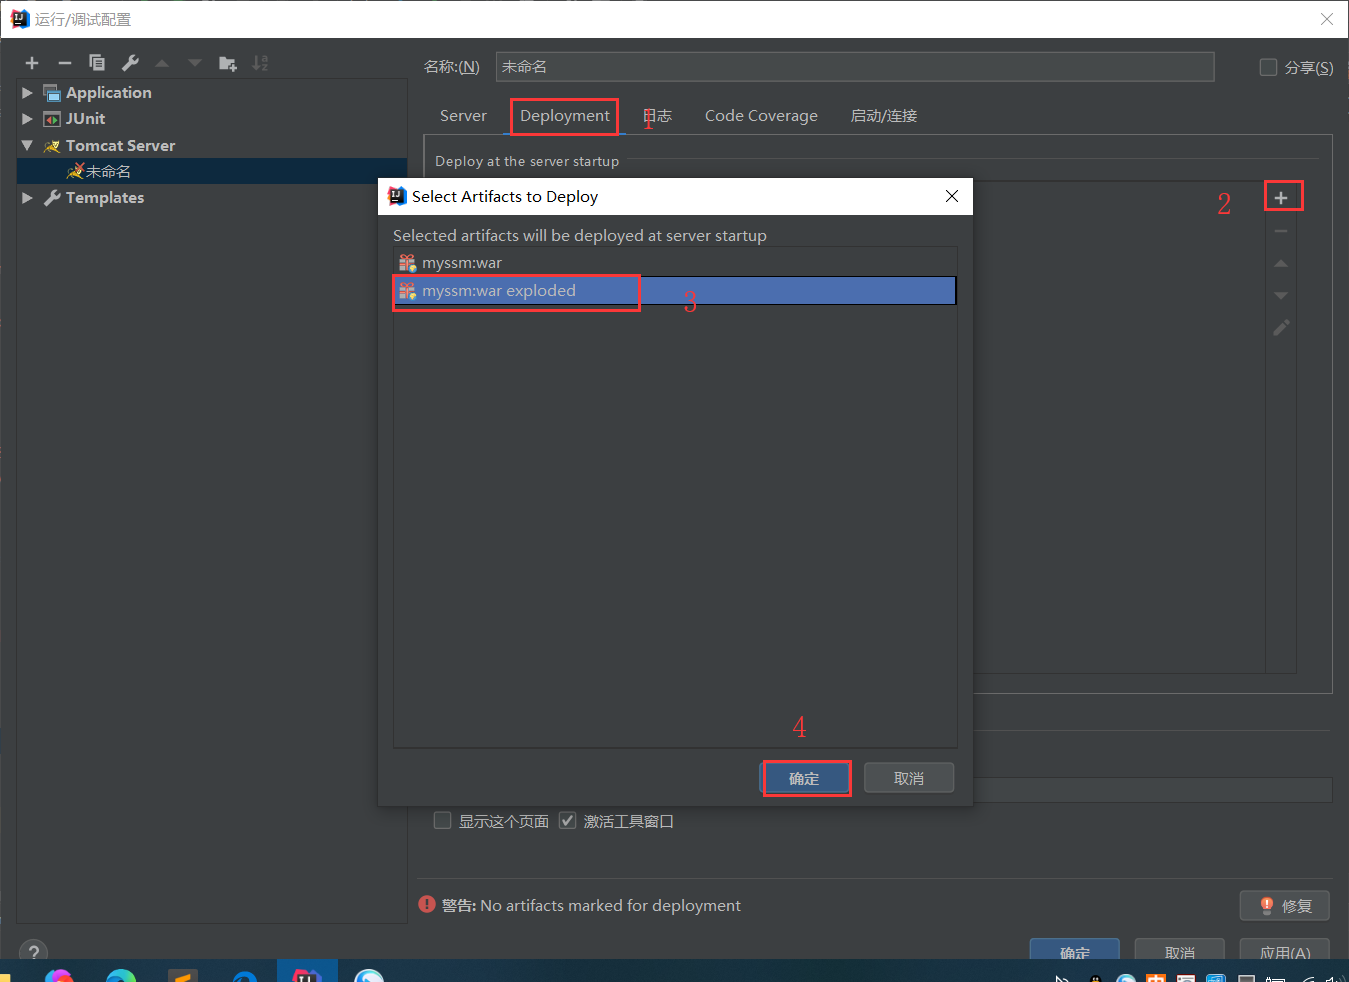
Task: Expand the Templates tree node
Action: click(27, 197)
